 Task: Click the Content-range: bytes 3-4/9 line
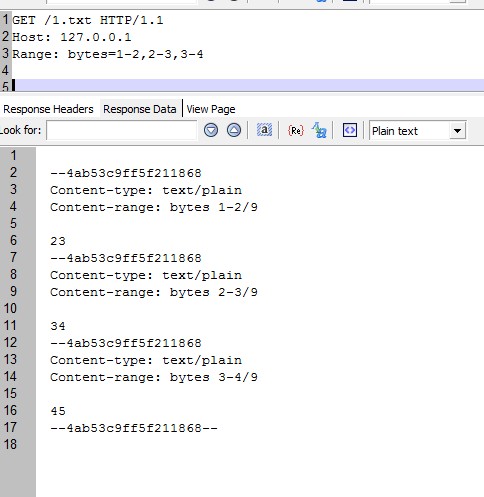[x=154, y=377]
